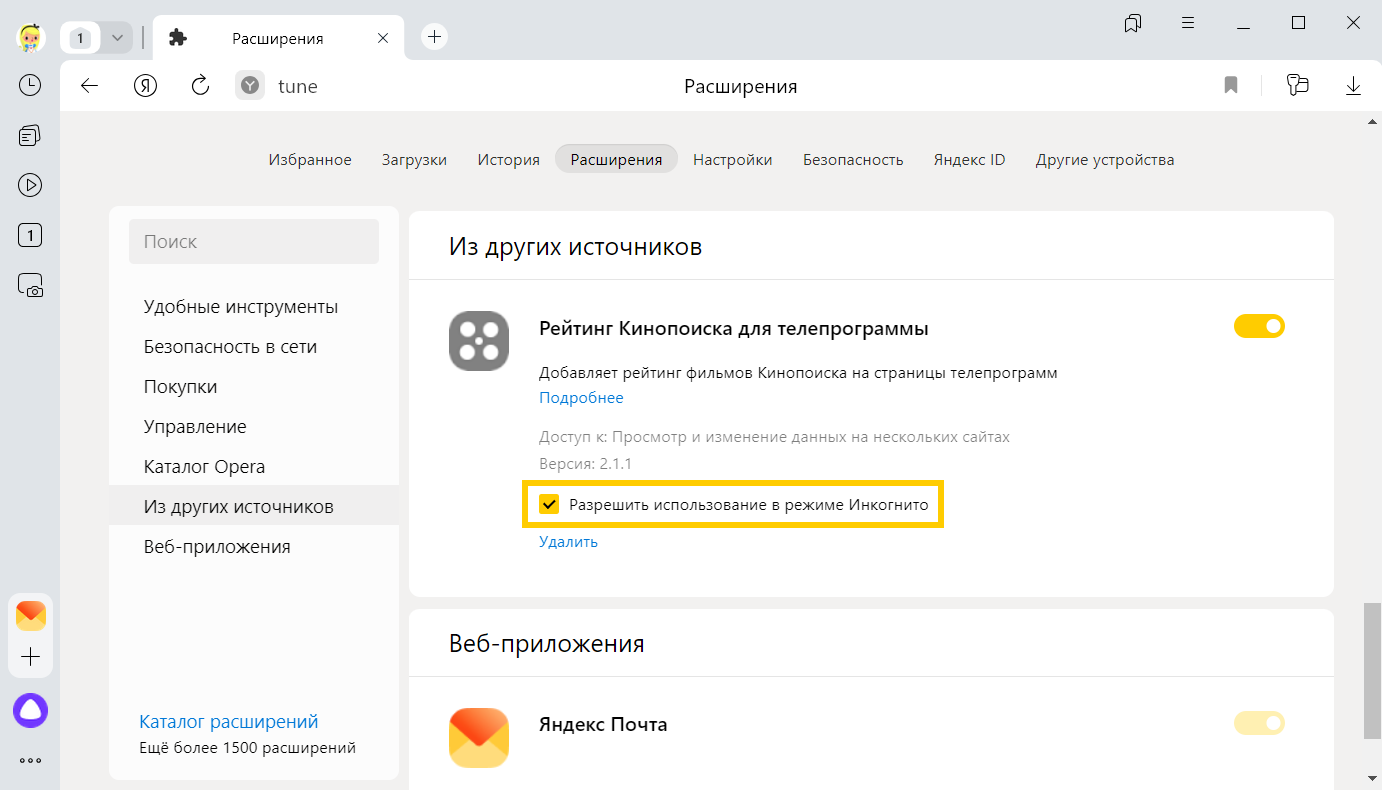Screen dimensions: 1382x790
Task: Open the video player icon in sidebar
Action: click(30, 185)
